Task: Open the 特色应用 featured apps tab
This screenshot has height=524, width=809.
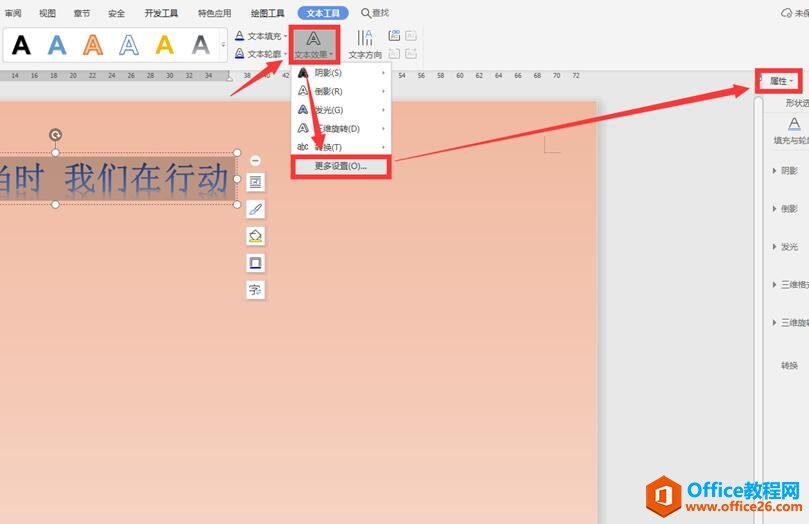Action: (x=215, y=13)
